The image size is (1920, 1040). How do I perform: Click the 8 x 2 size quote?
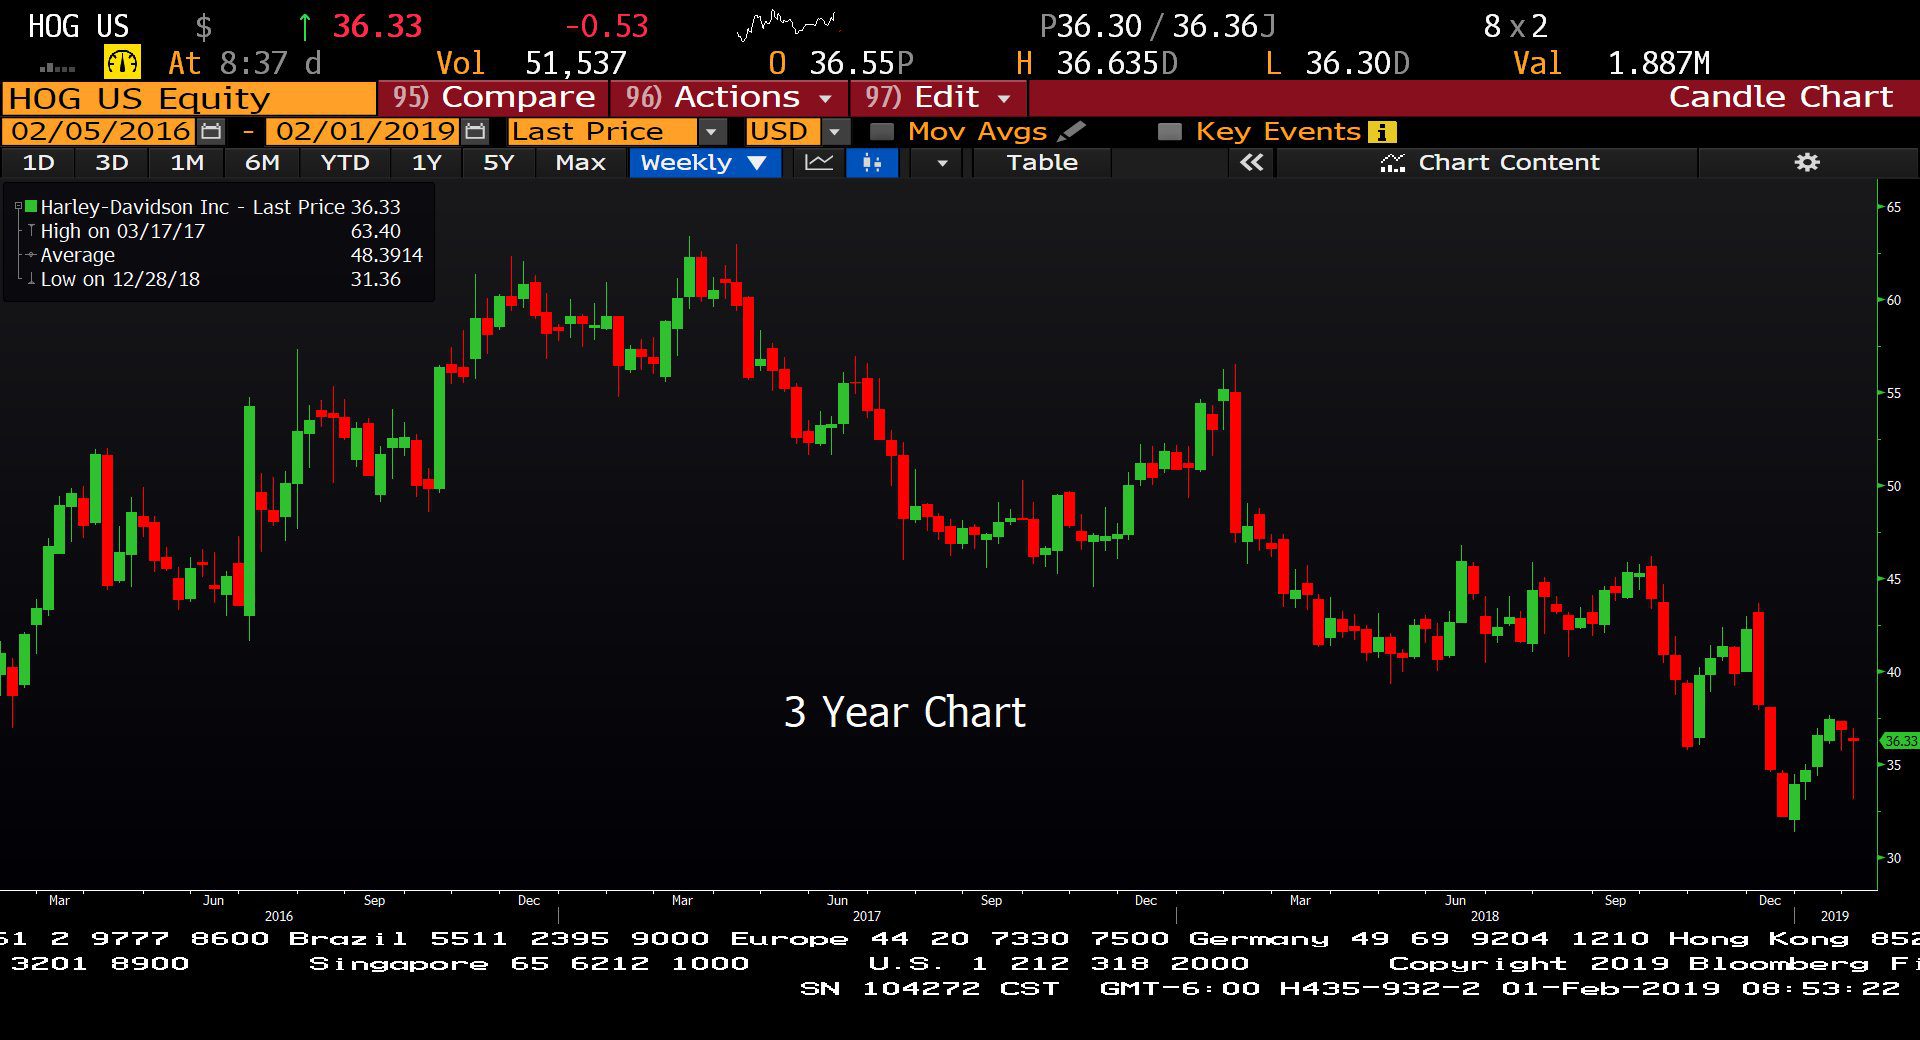tap(1515, 26)
